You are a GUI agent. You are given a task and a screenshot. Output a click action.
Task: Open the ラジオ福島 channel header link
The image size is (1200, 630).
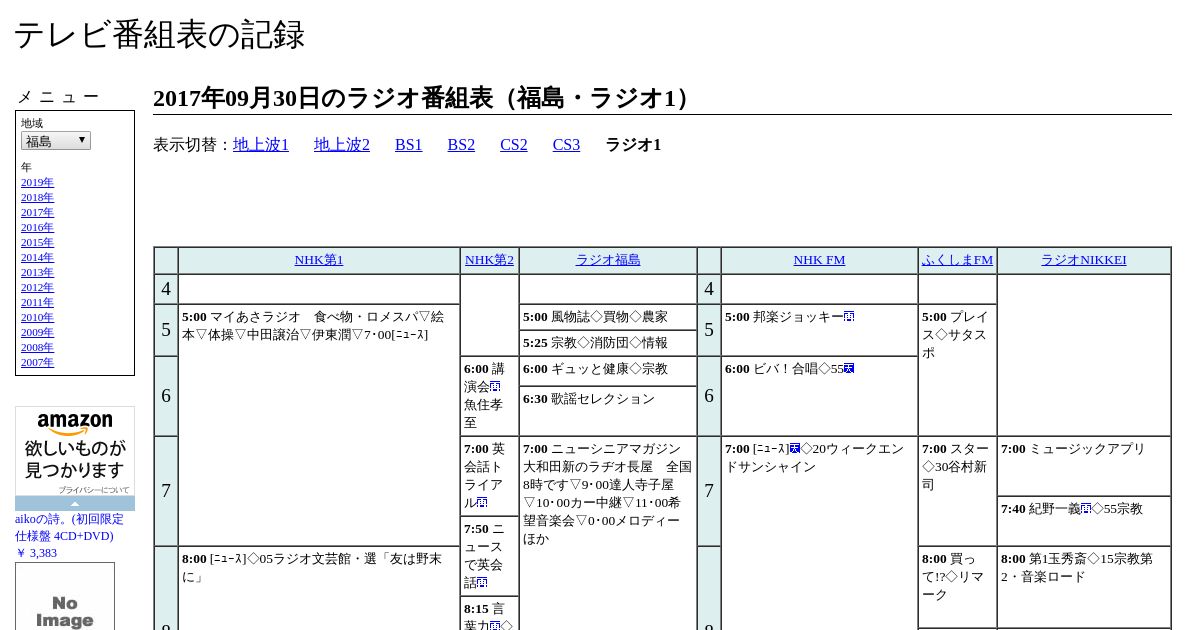tap(608, 260)
